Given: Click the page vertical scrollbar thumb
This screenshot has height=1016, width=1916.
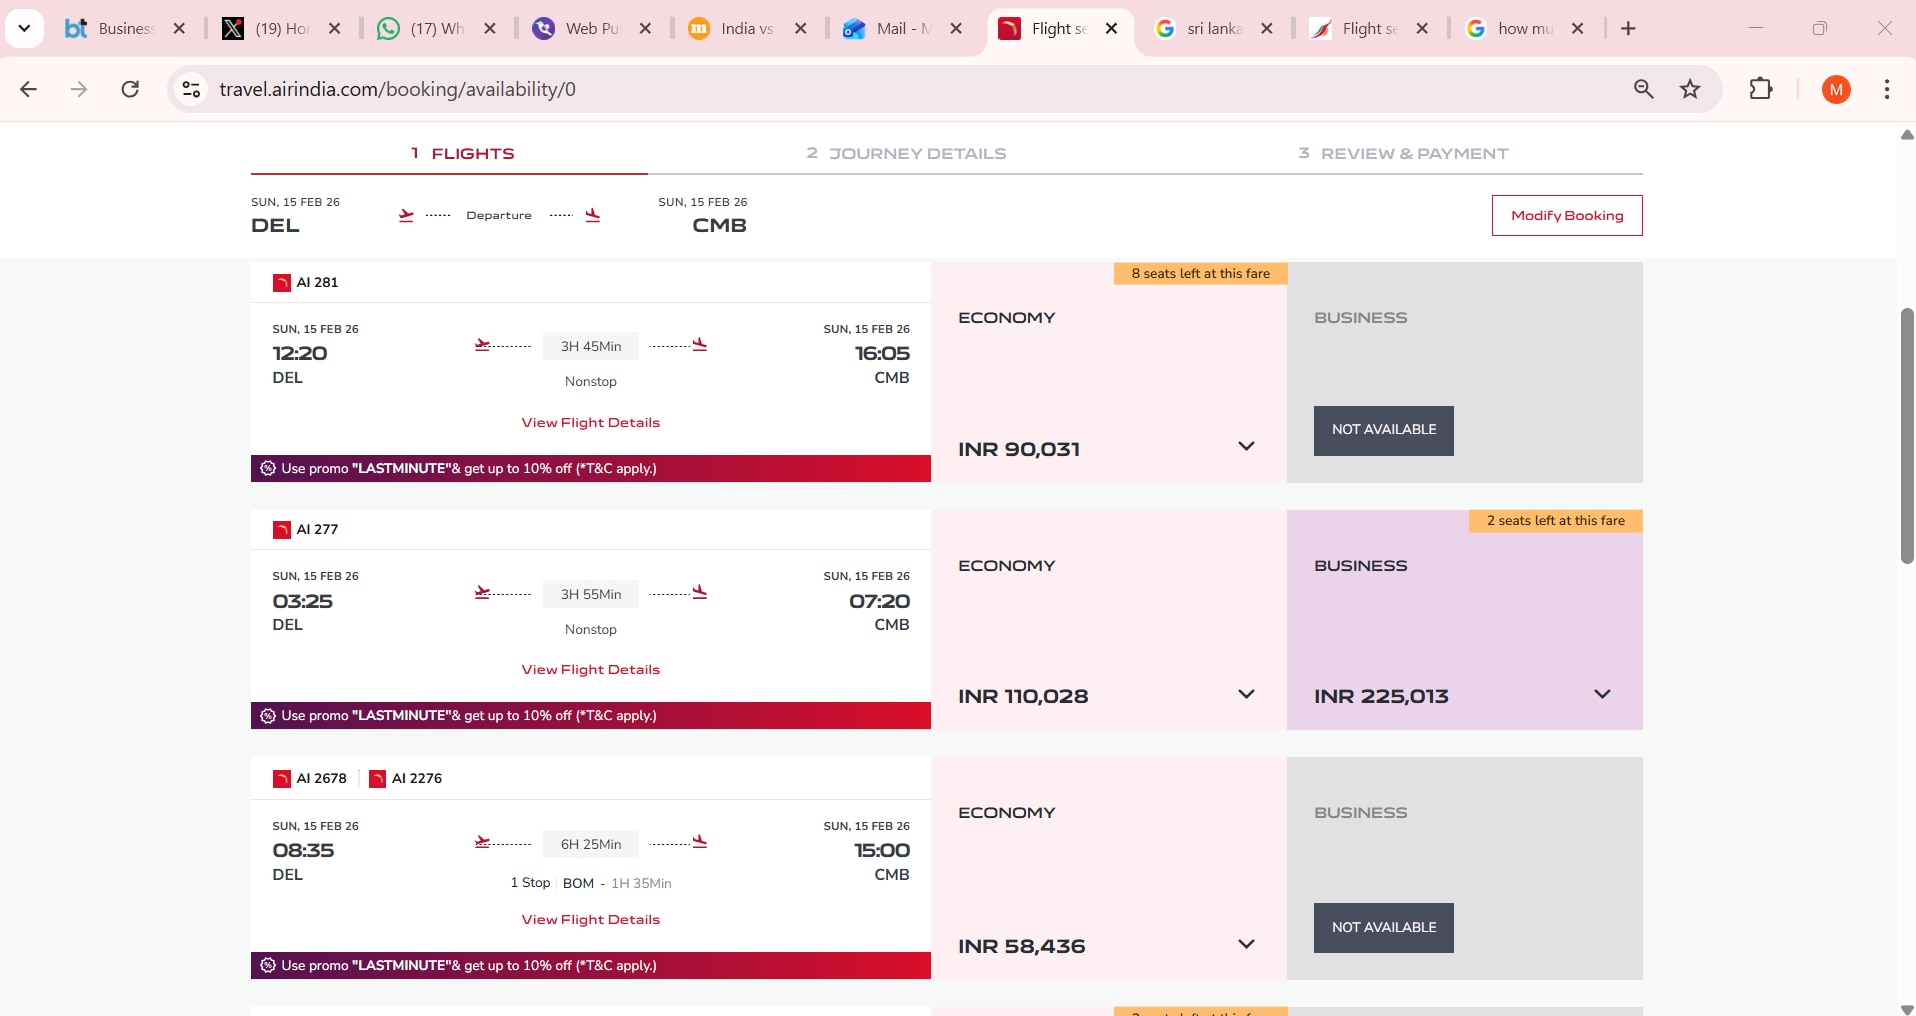Looking at the screenshot, I should [x=1906, y=436].
